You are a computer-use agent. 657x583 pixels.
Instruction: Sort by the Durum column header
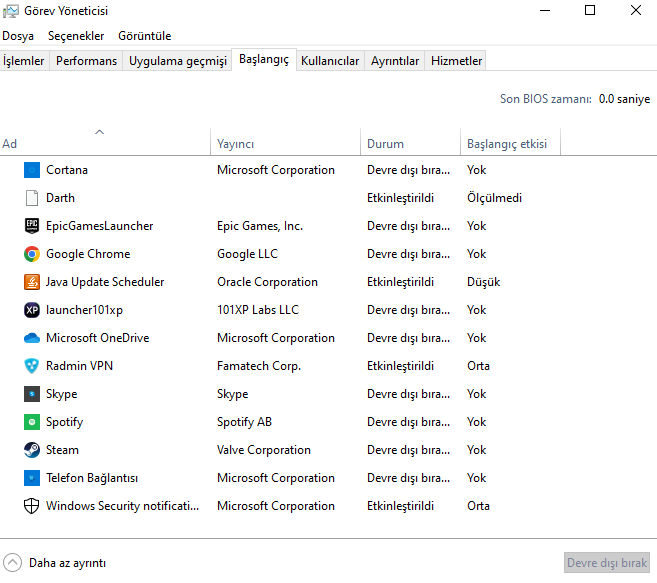410,144
